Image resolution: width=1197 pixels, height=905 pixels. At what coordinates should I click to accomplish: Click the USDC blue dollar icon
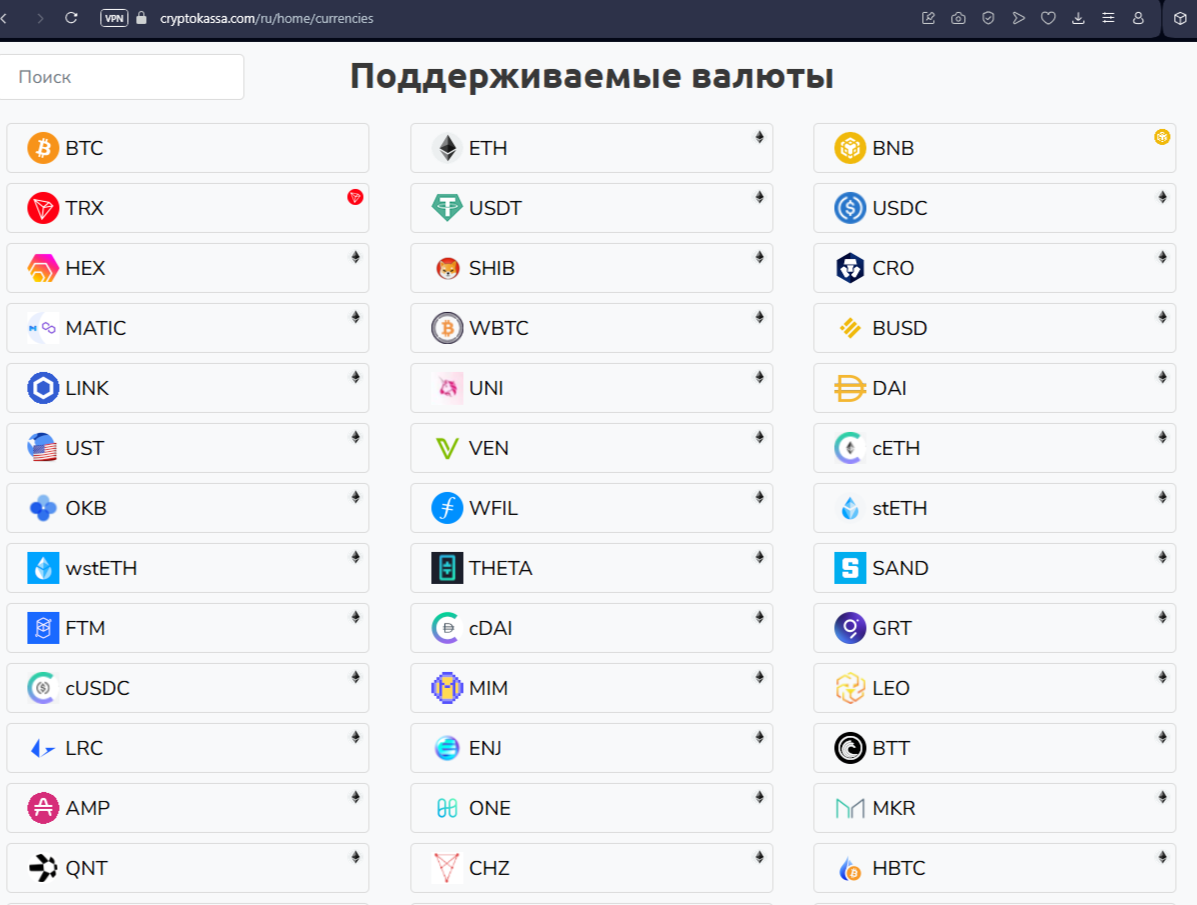(x=850, y=208)
